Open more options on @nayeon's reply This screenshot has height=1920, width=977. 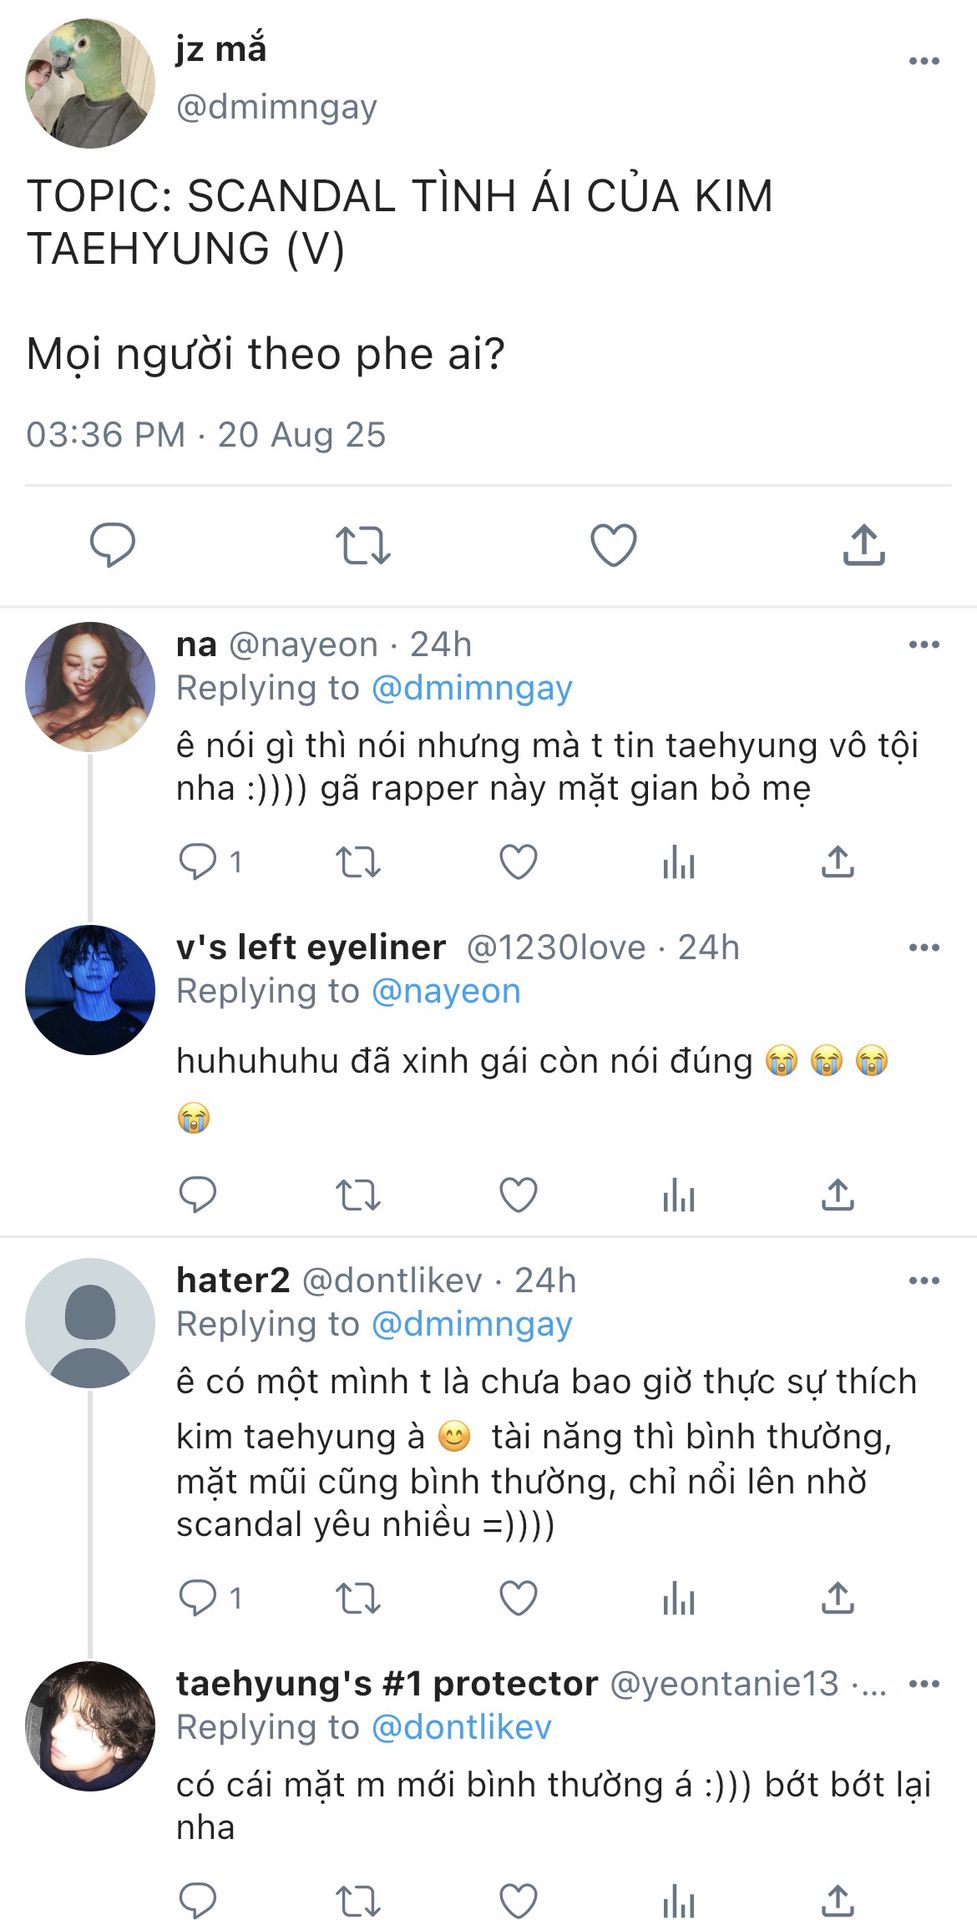click(924, 645)
